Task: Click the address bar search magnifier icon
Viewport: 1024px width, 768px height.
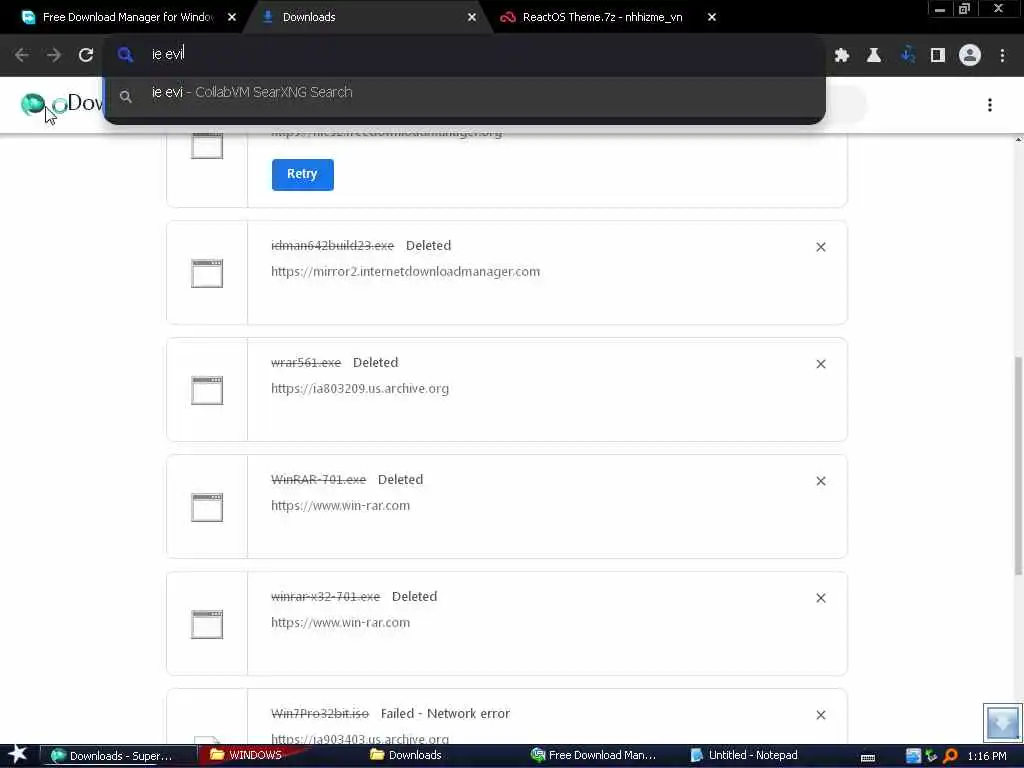Action: click(125, 55)
